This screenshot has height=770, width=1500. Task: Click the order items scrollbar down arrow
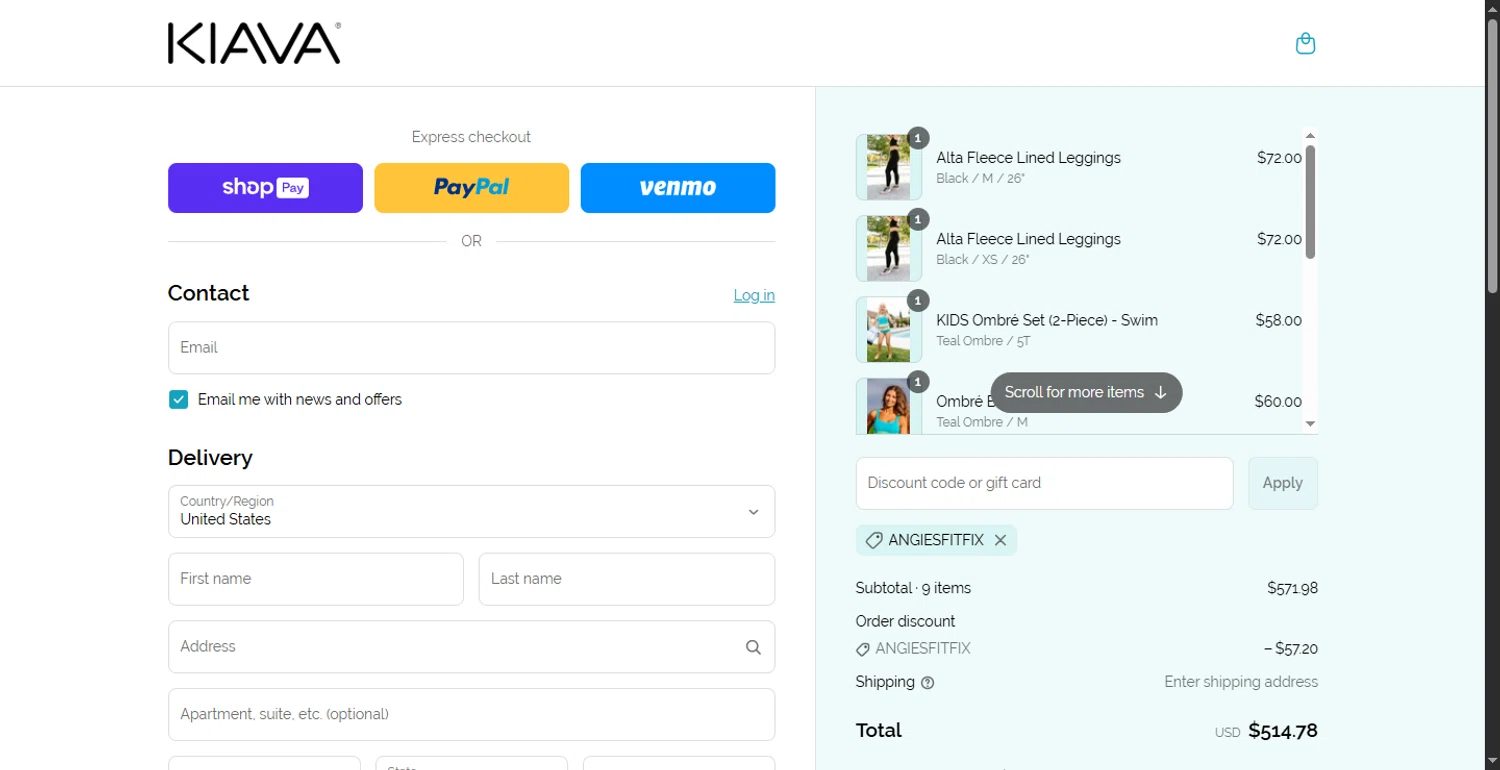pos(1310,424)
